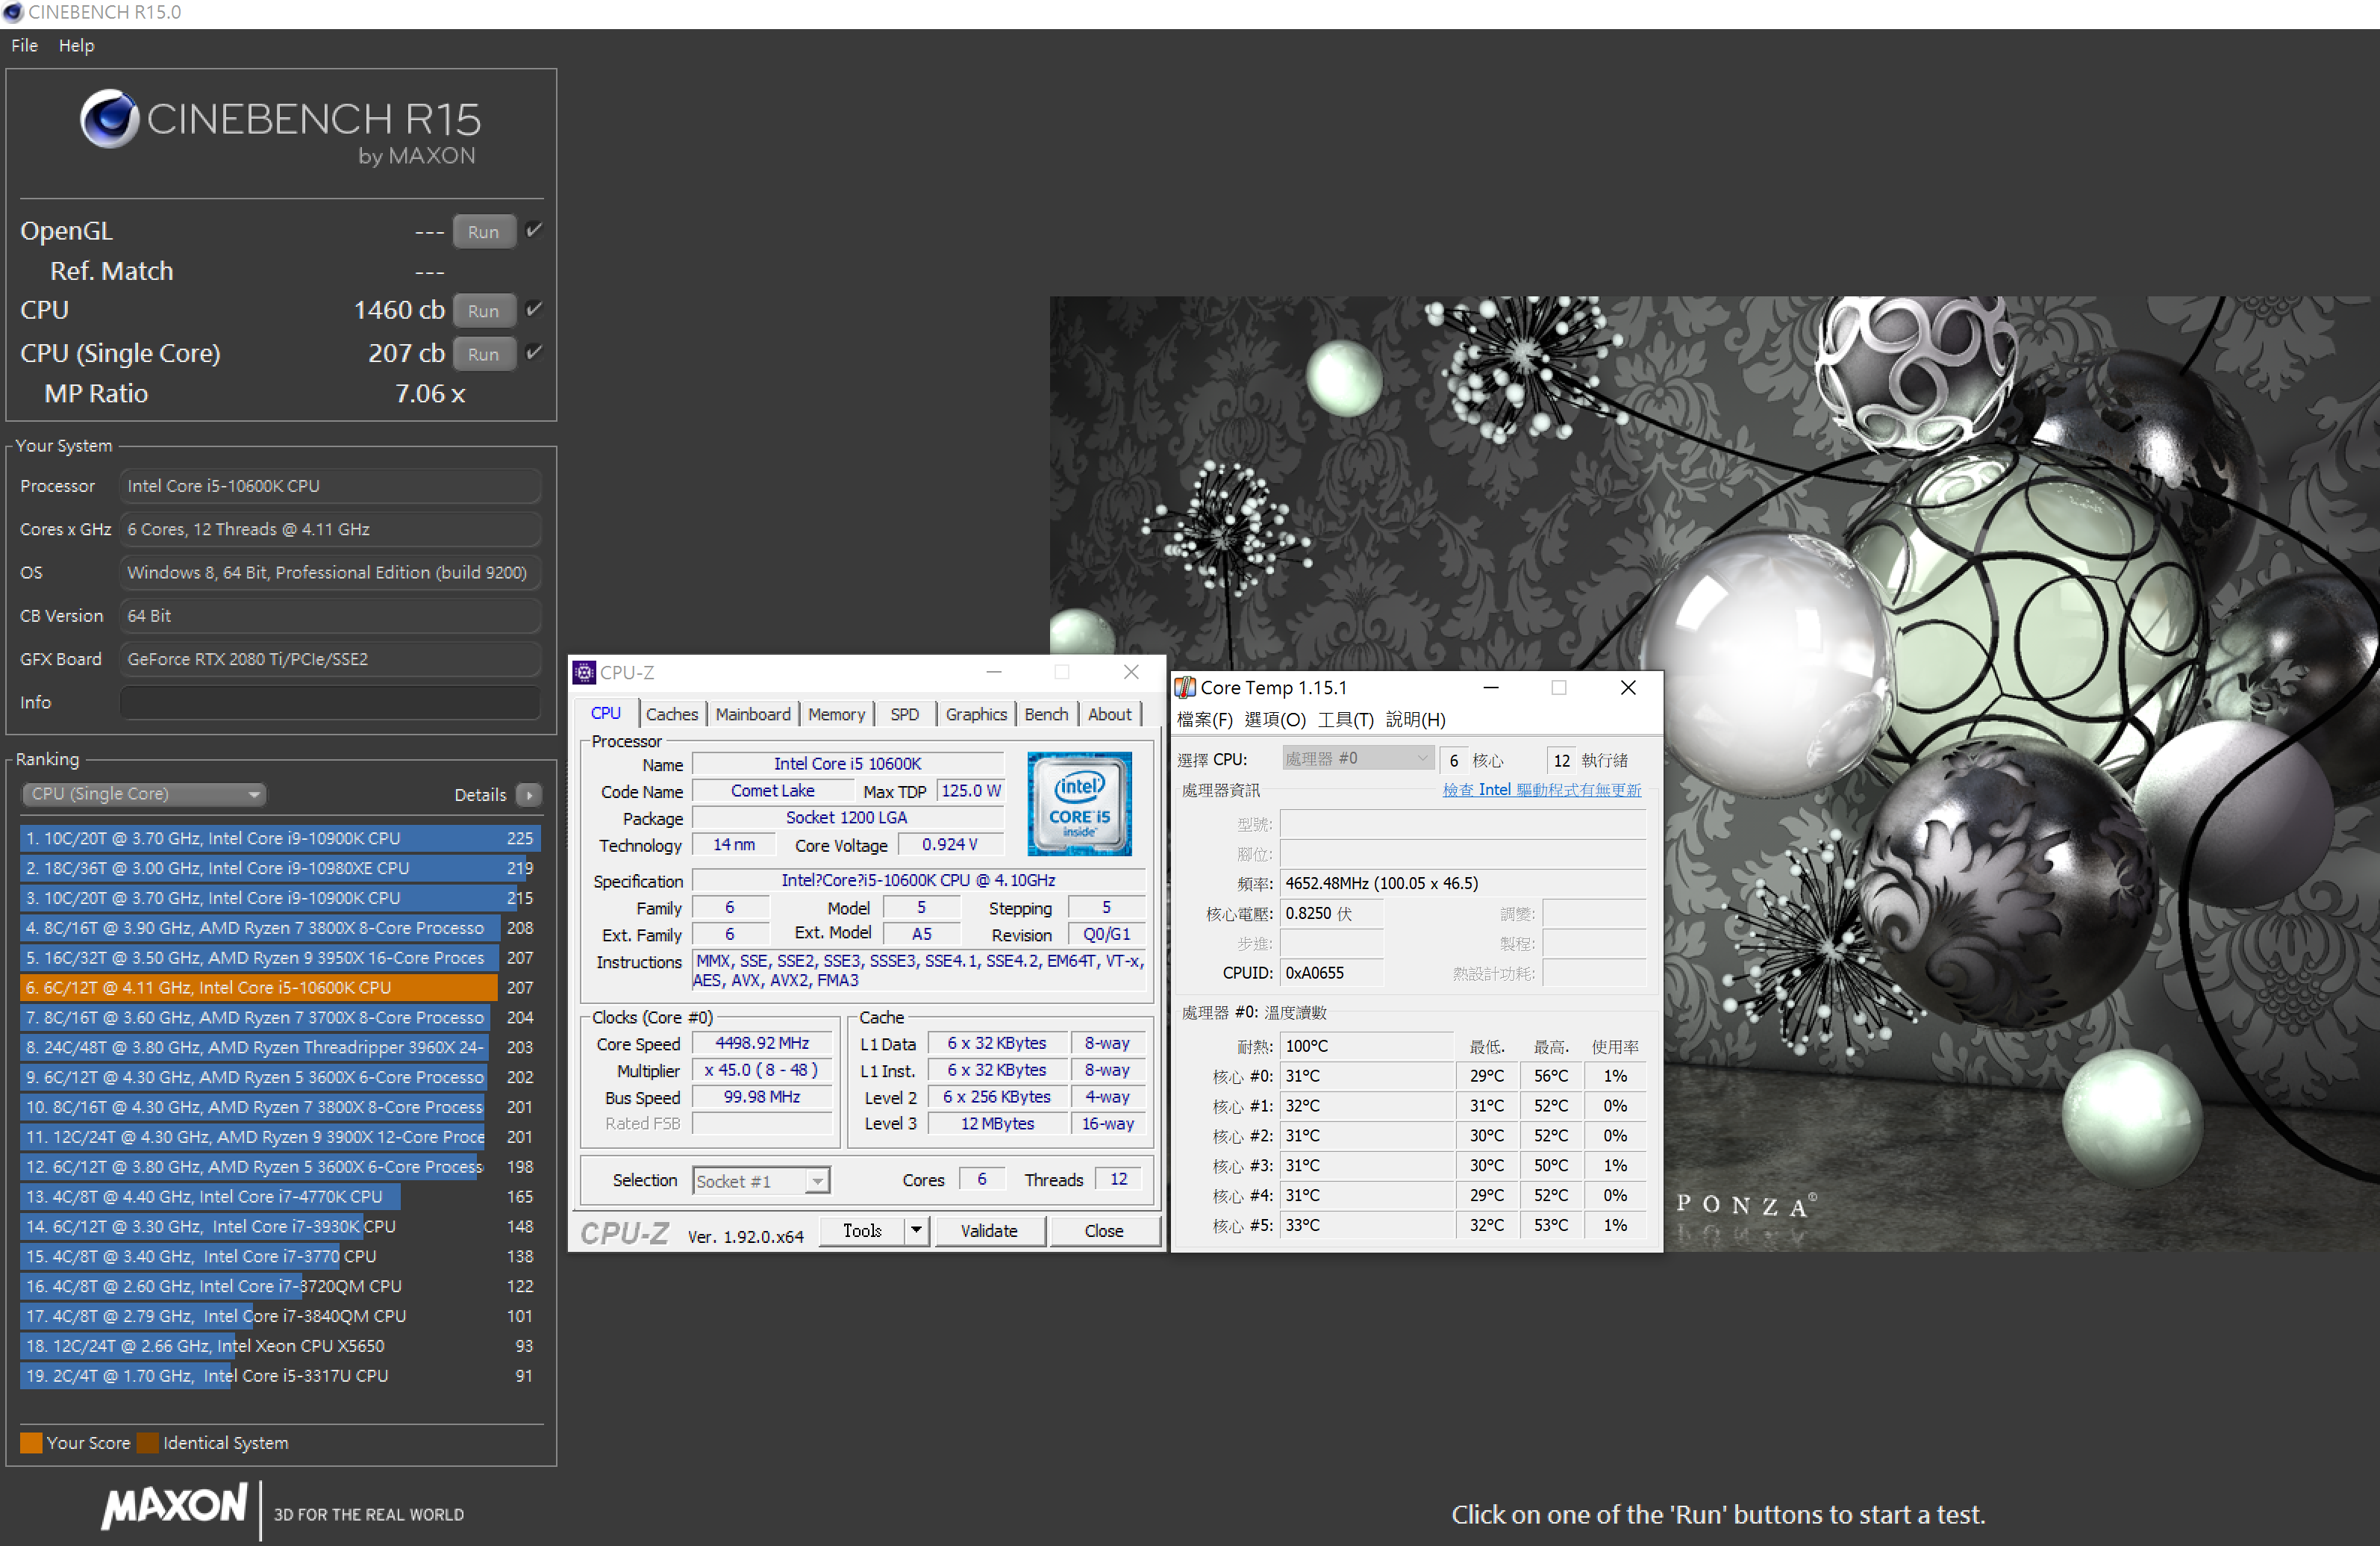This screenshot has height=1546, width=2380.
Task: Run the CPU (Single Core) benchmark
Action: pos(484,353)
